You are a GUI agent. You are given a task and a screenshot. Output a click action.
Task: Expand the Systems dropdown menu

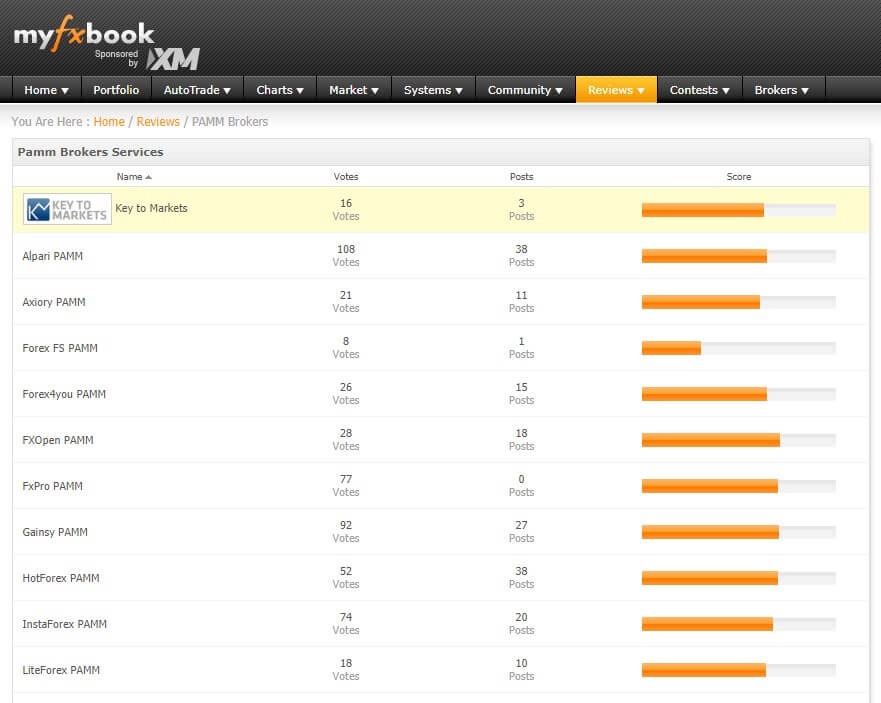tap(433, 90)
